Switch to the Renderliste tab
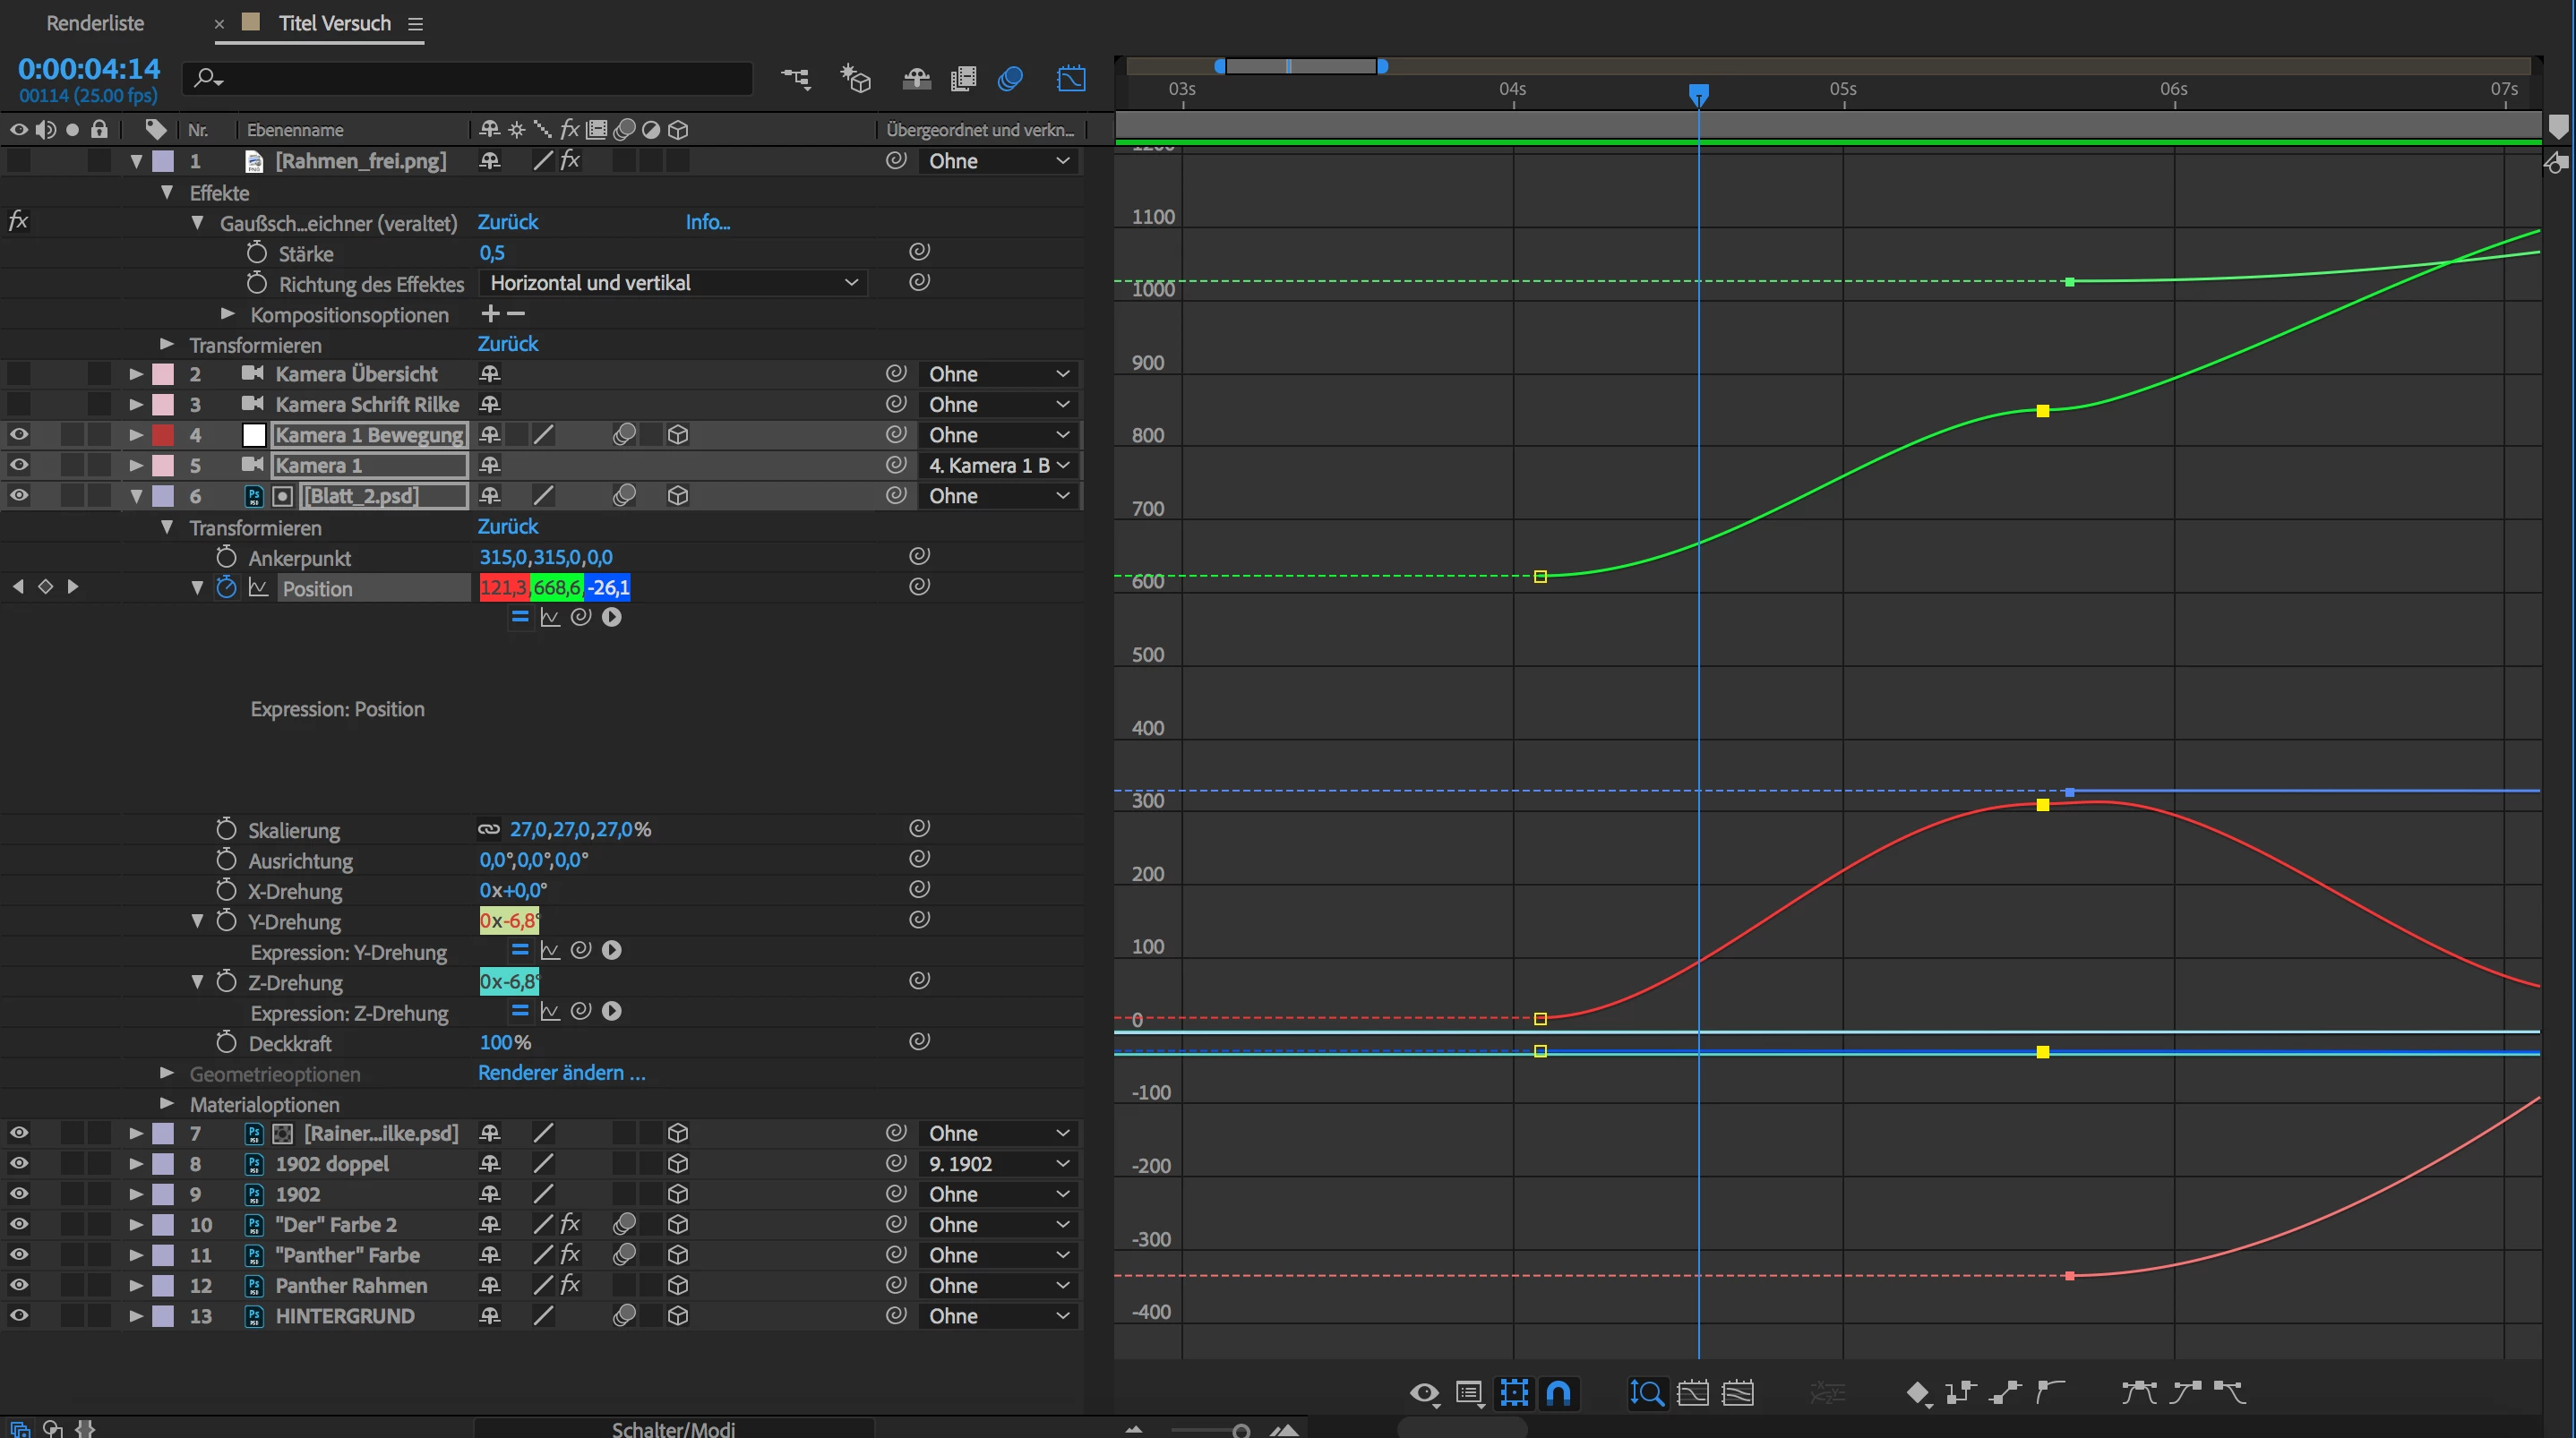The width and height of the screenshot is (2576, 1438). 95,23
